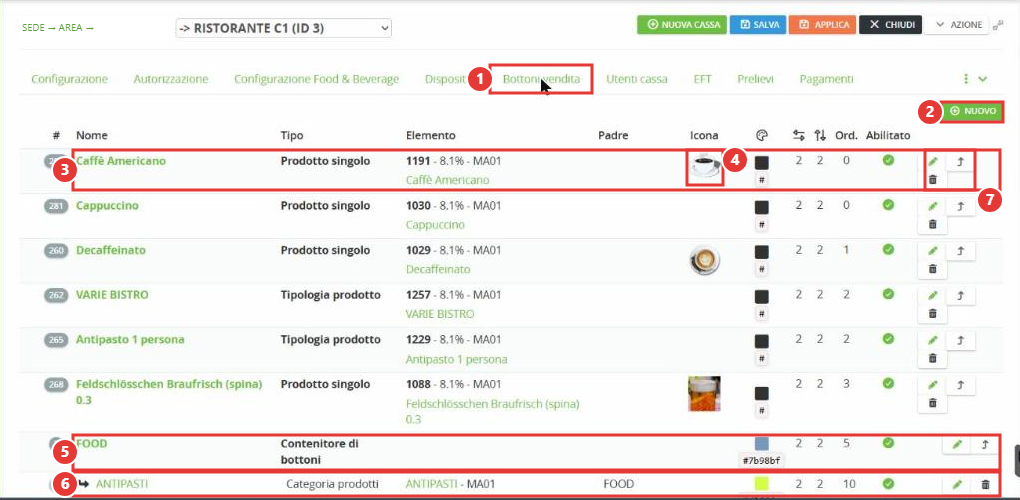
Task: Delete Cappuccino with the trash icon
Action: click(933, 224)
